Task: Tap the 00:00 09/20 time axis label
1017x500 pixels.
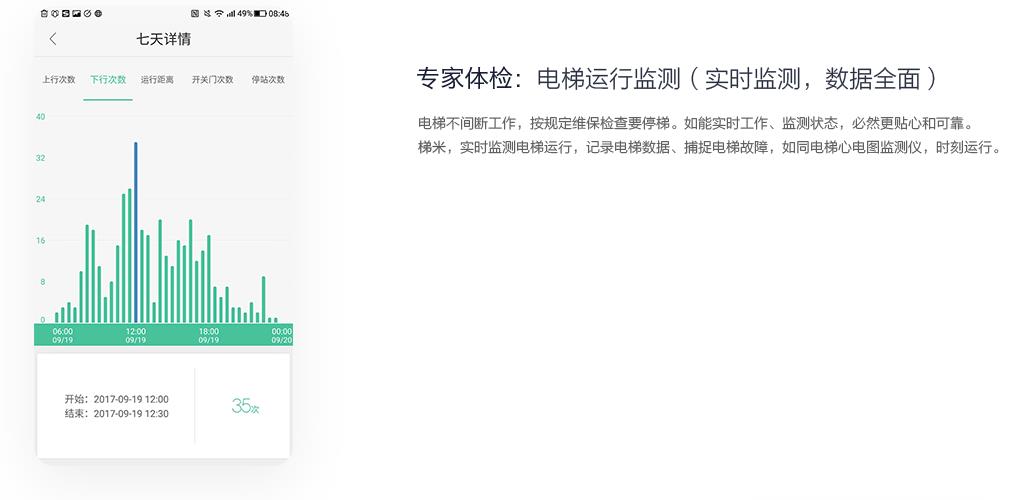Action: [x=281, y=335]
